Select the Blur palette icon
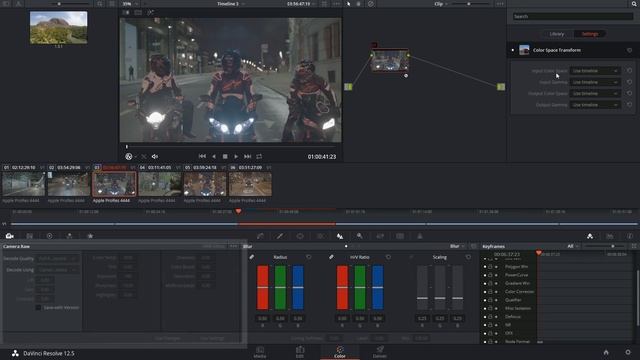Viewport: 640px width, 360px height. pos(340,236)
